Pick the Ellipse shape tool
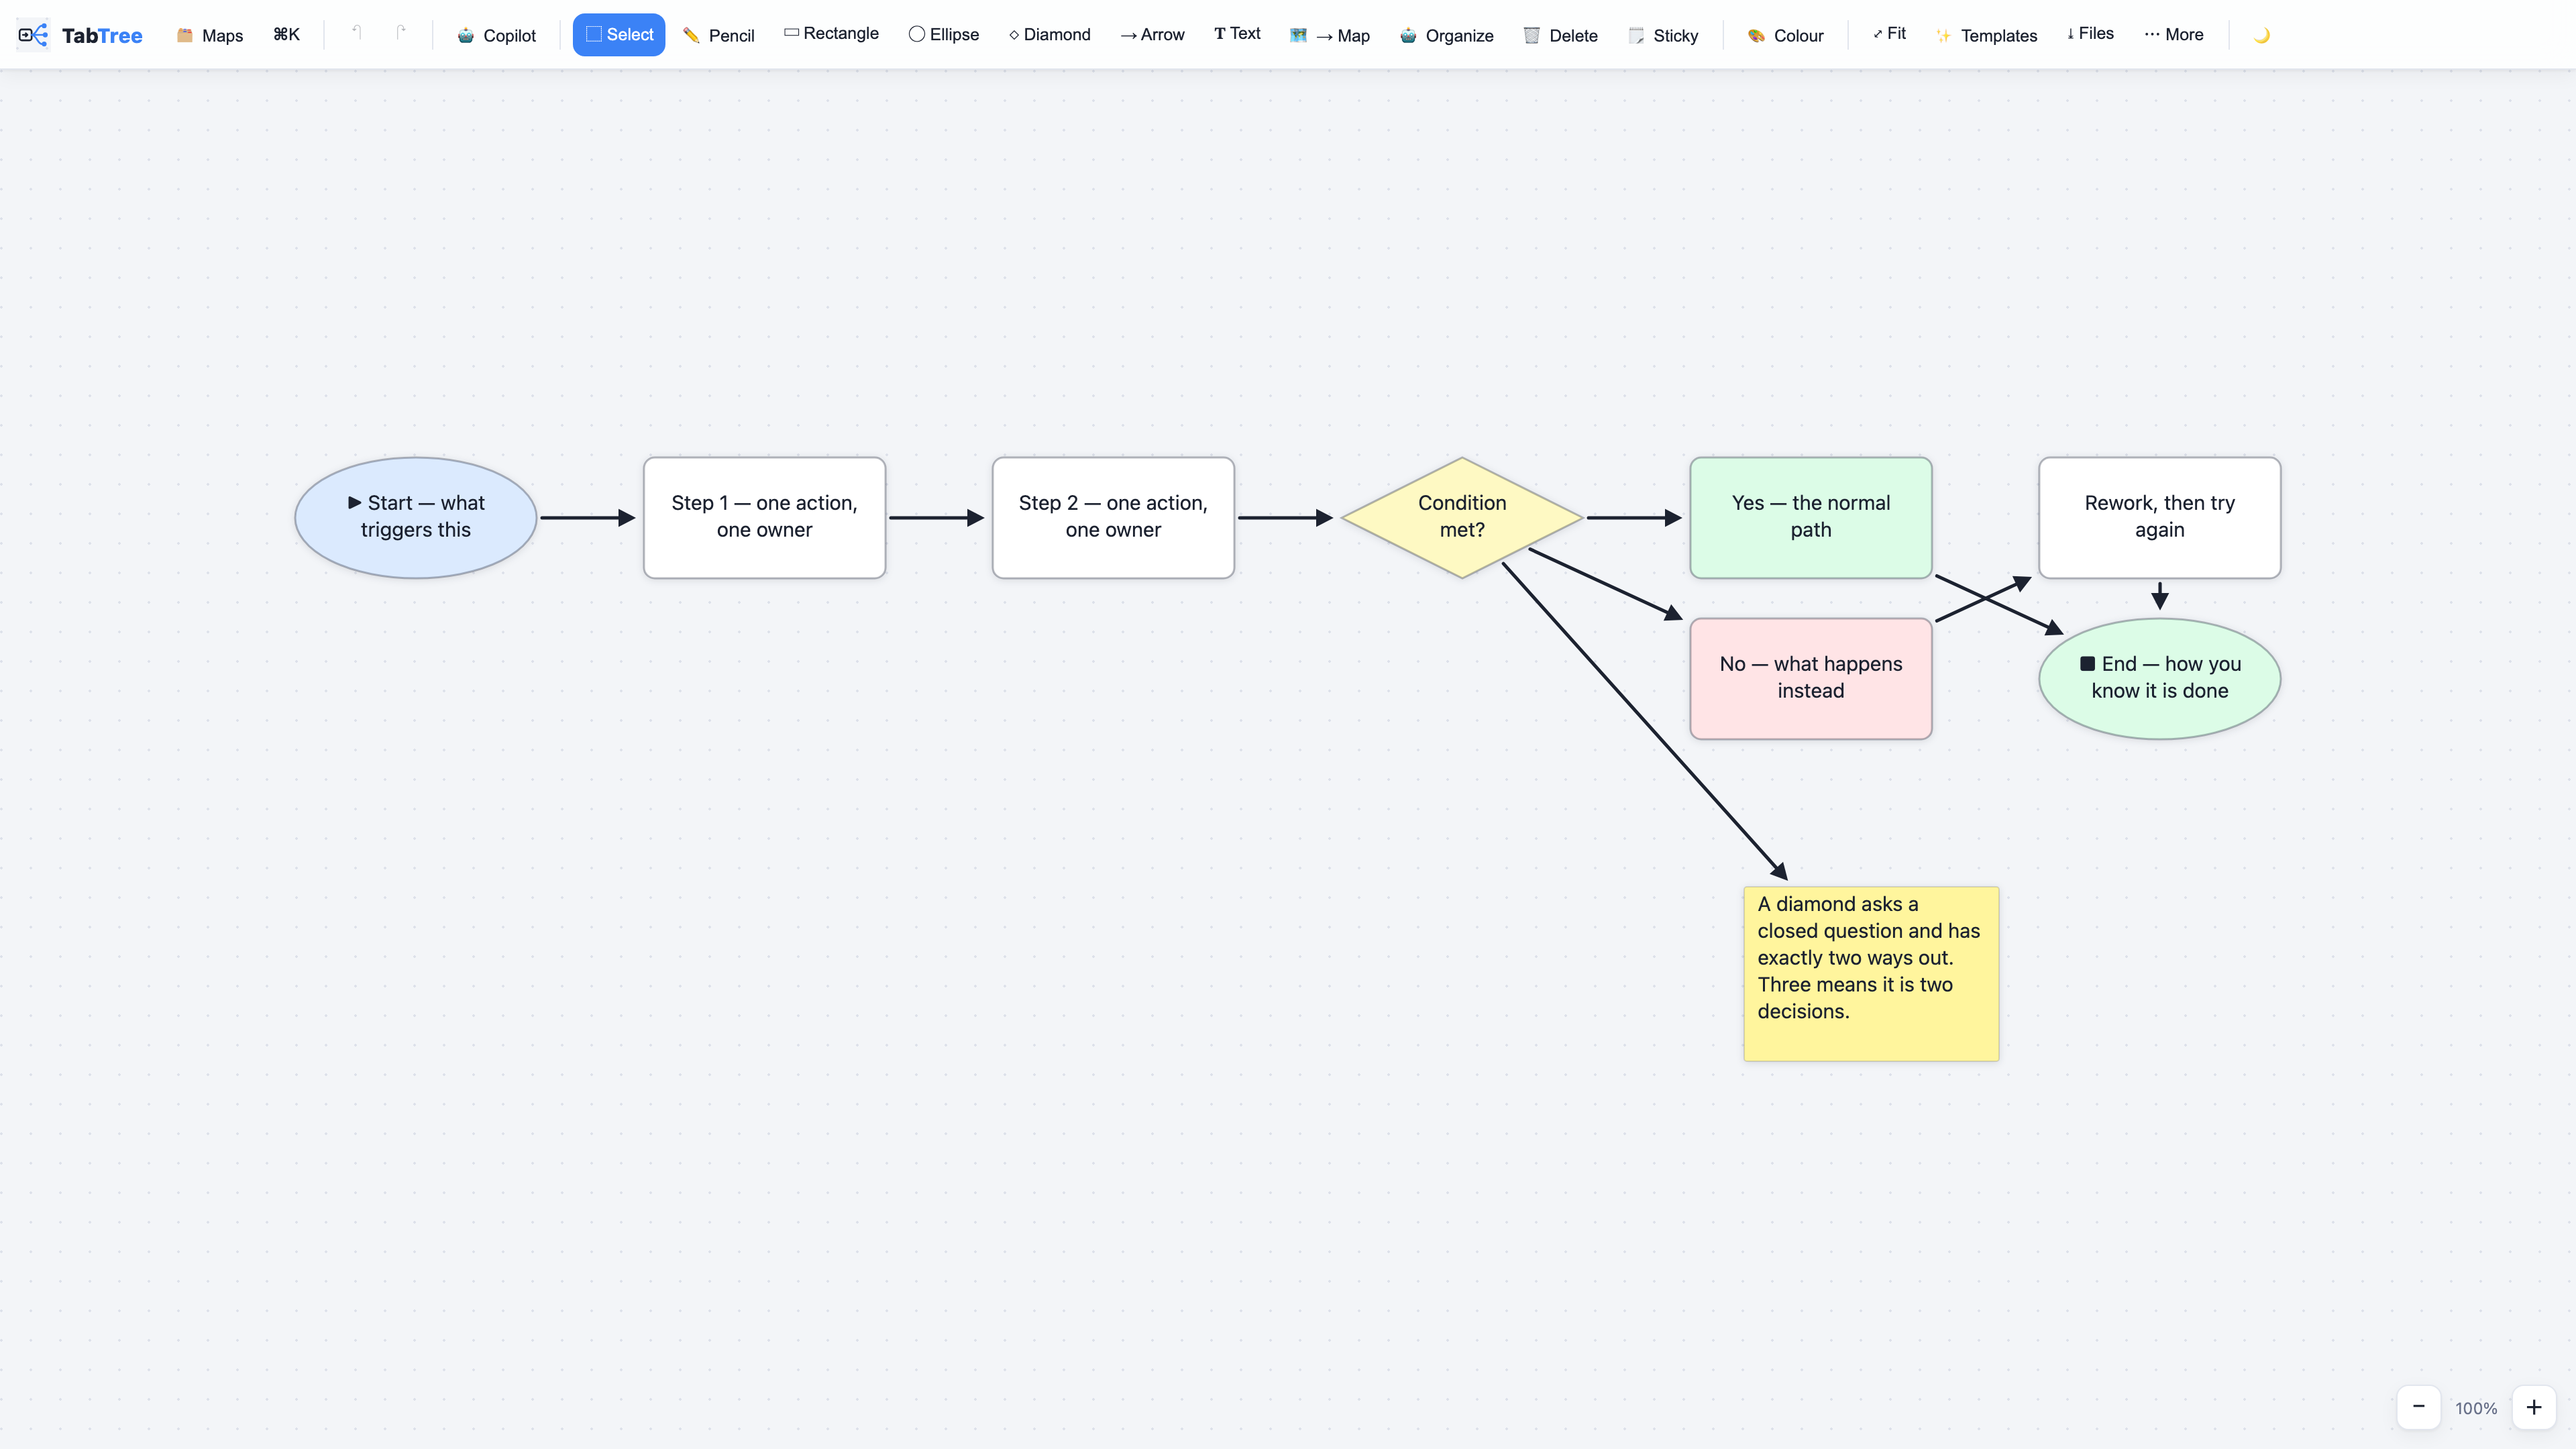 (943, 35)
